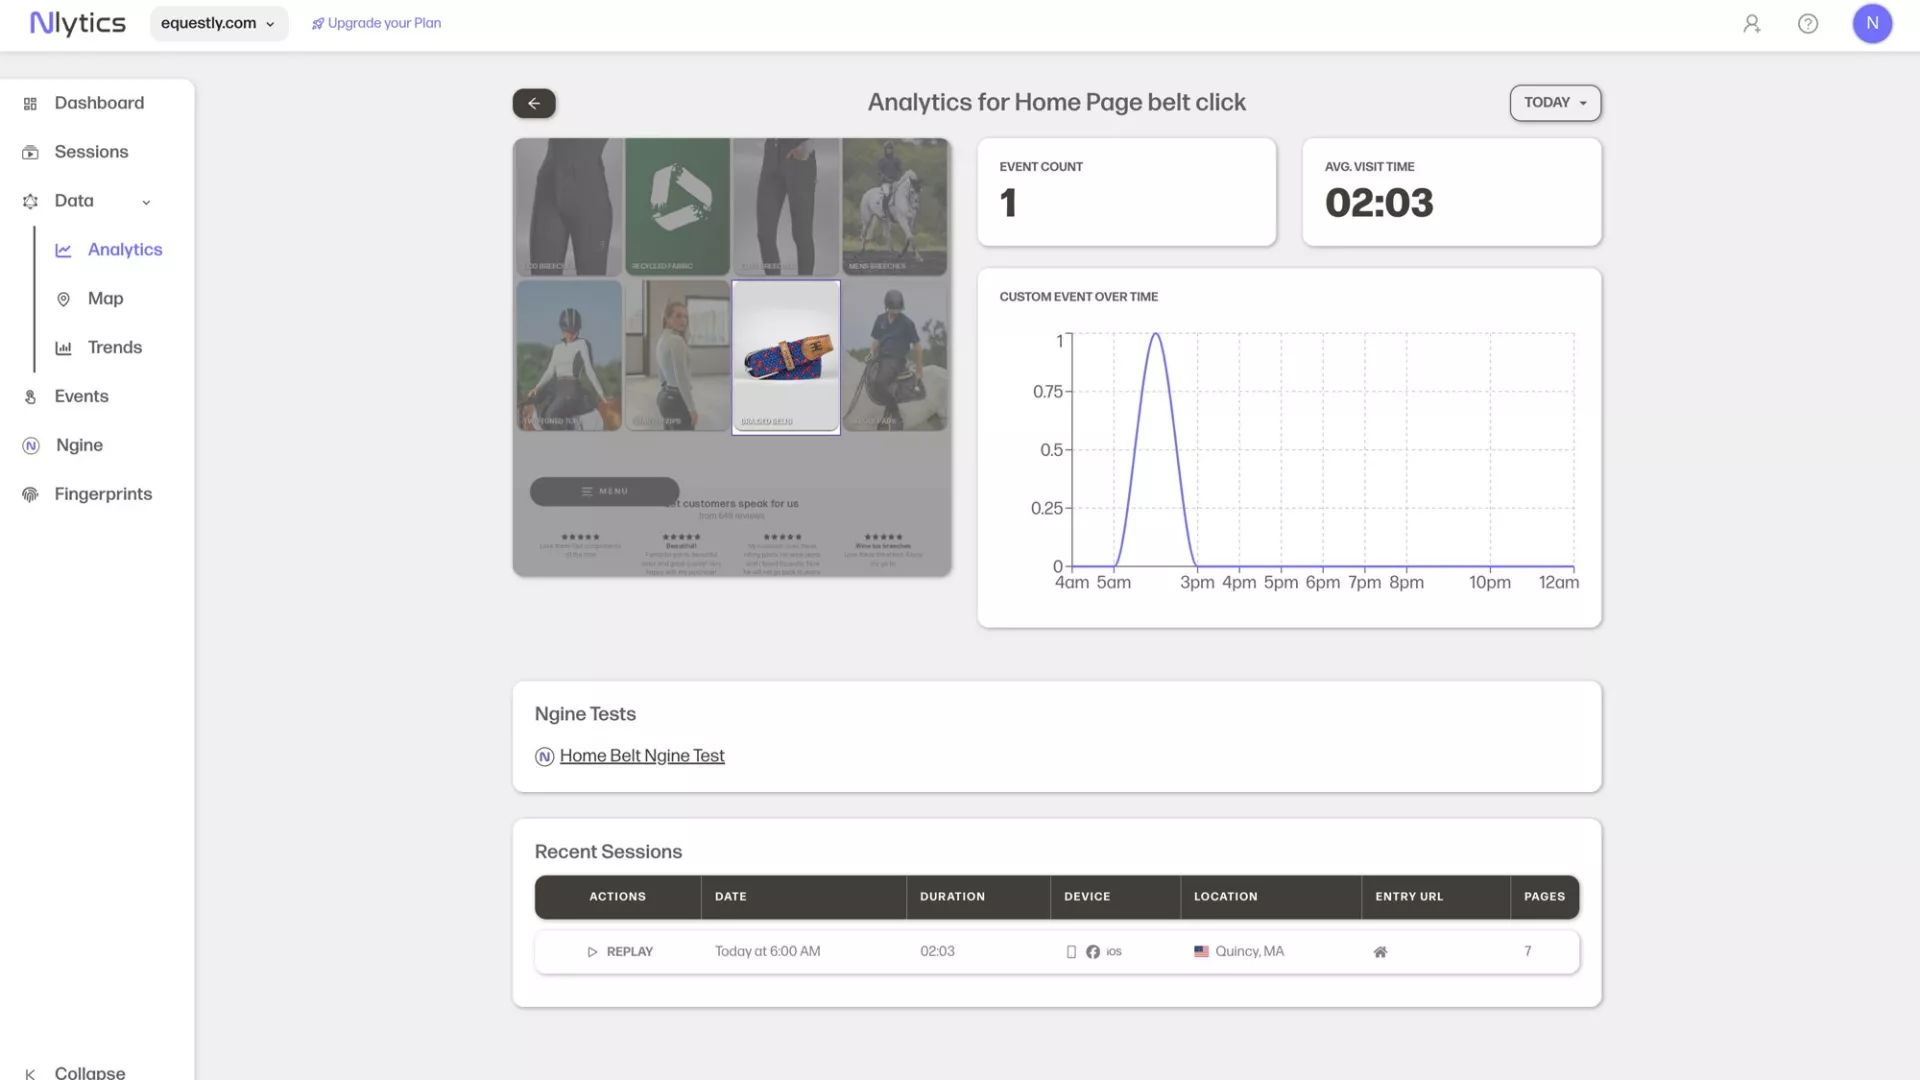Click the Dashboard grid icon

point(30,104)
